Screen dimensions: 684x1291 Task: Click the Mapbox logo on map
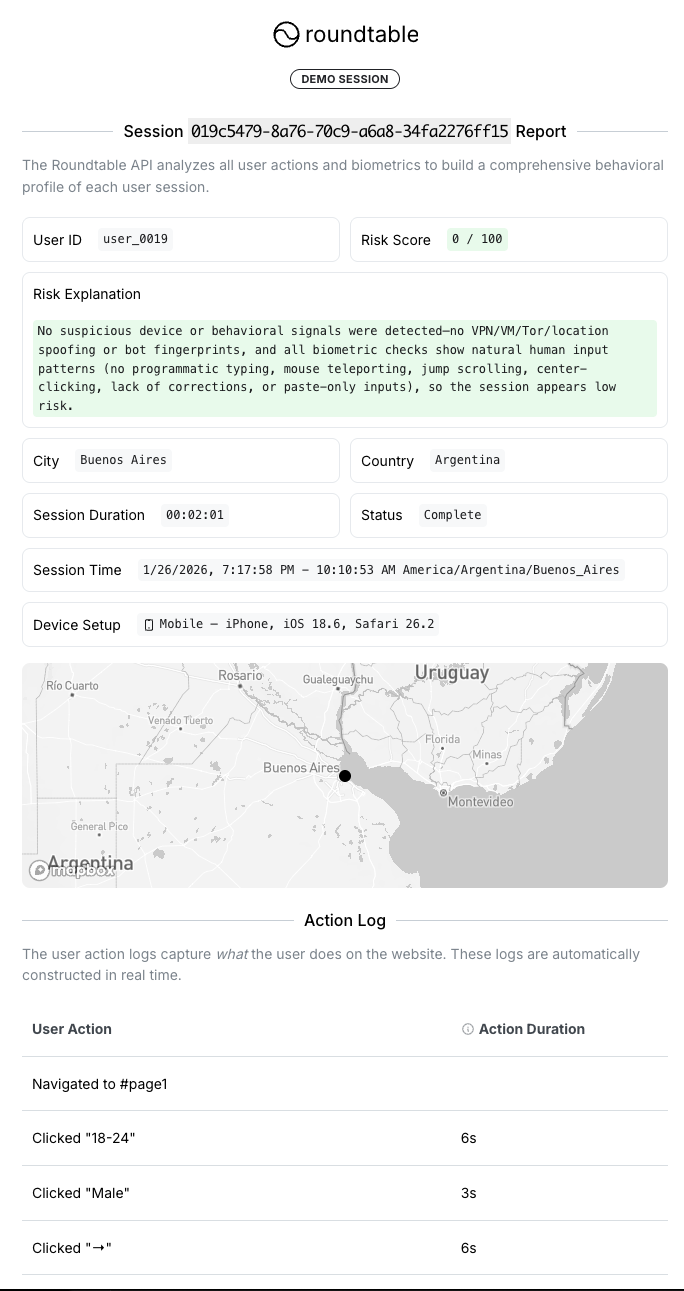coord(71,870)
